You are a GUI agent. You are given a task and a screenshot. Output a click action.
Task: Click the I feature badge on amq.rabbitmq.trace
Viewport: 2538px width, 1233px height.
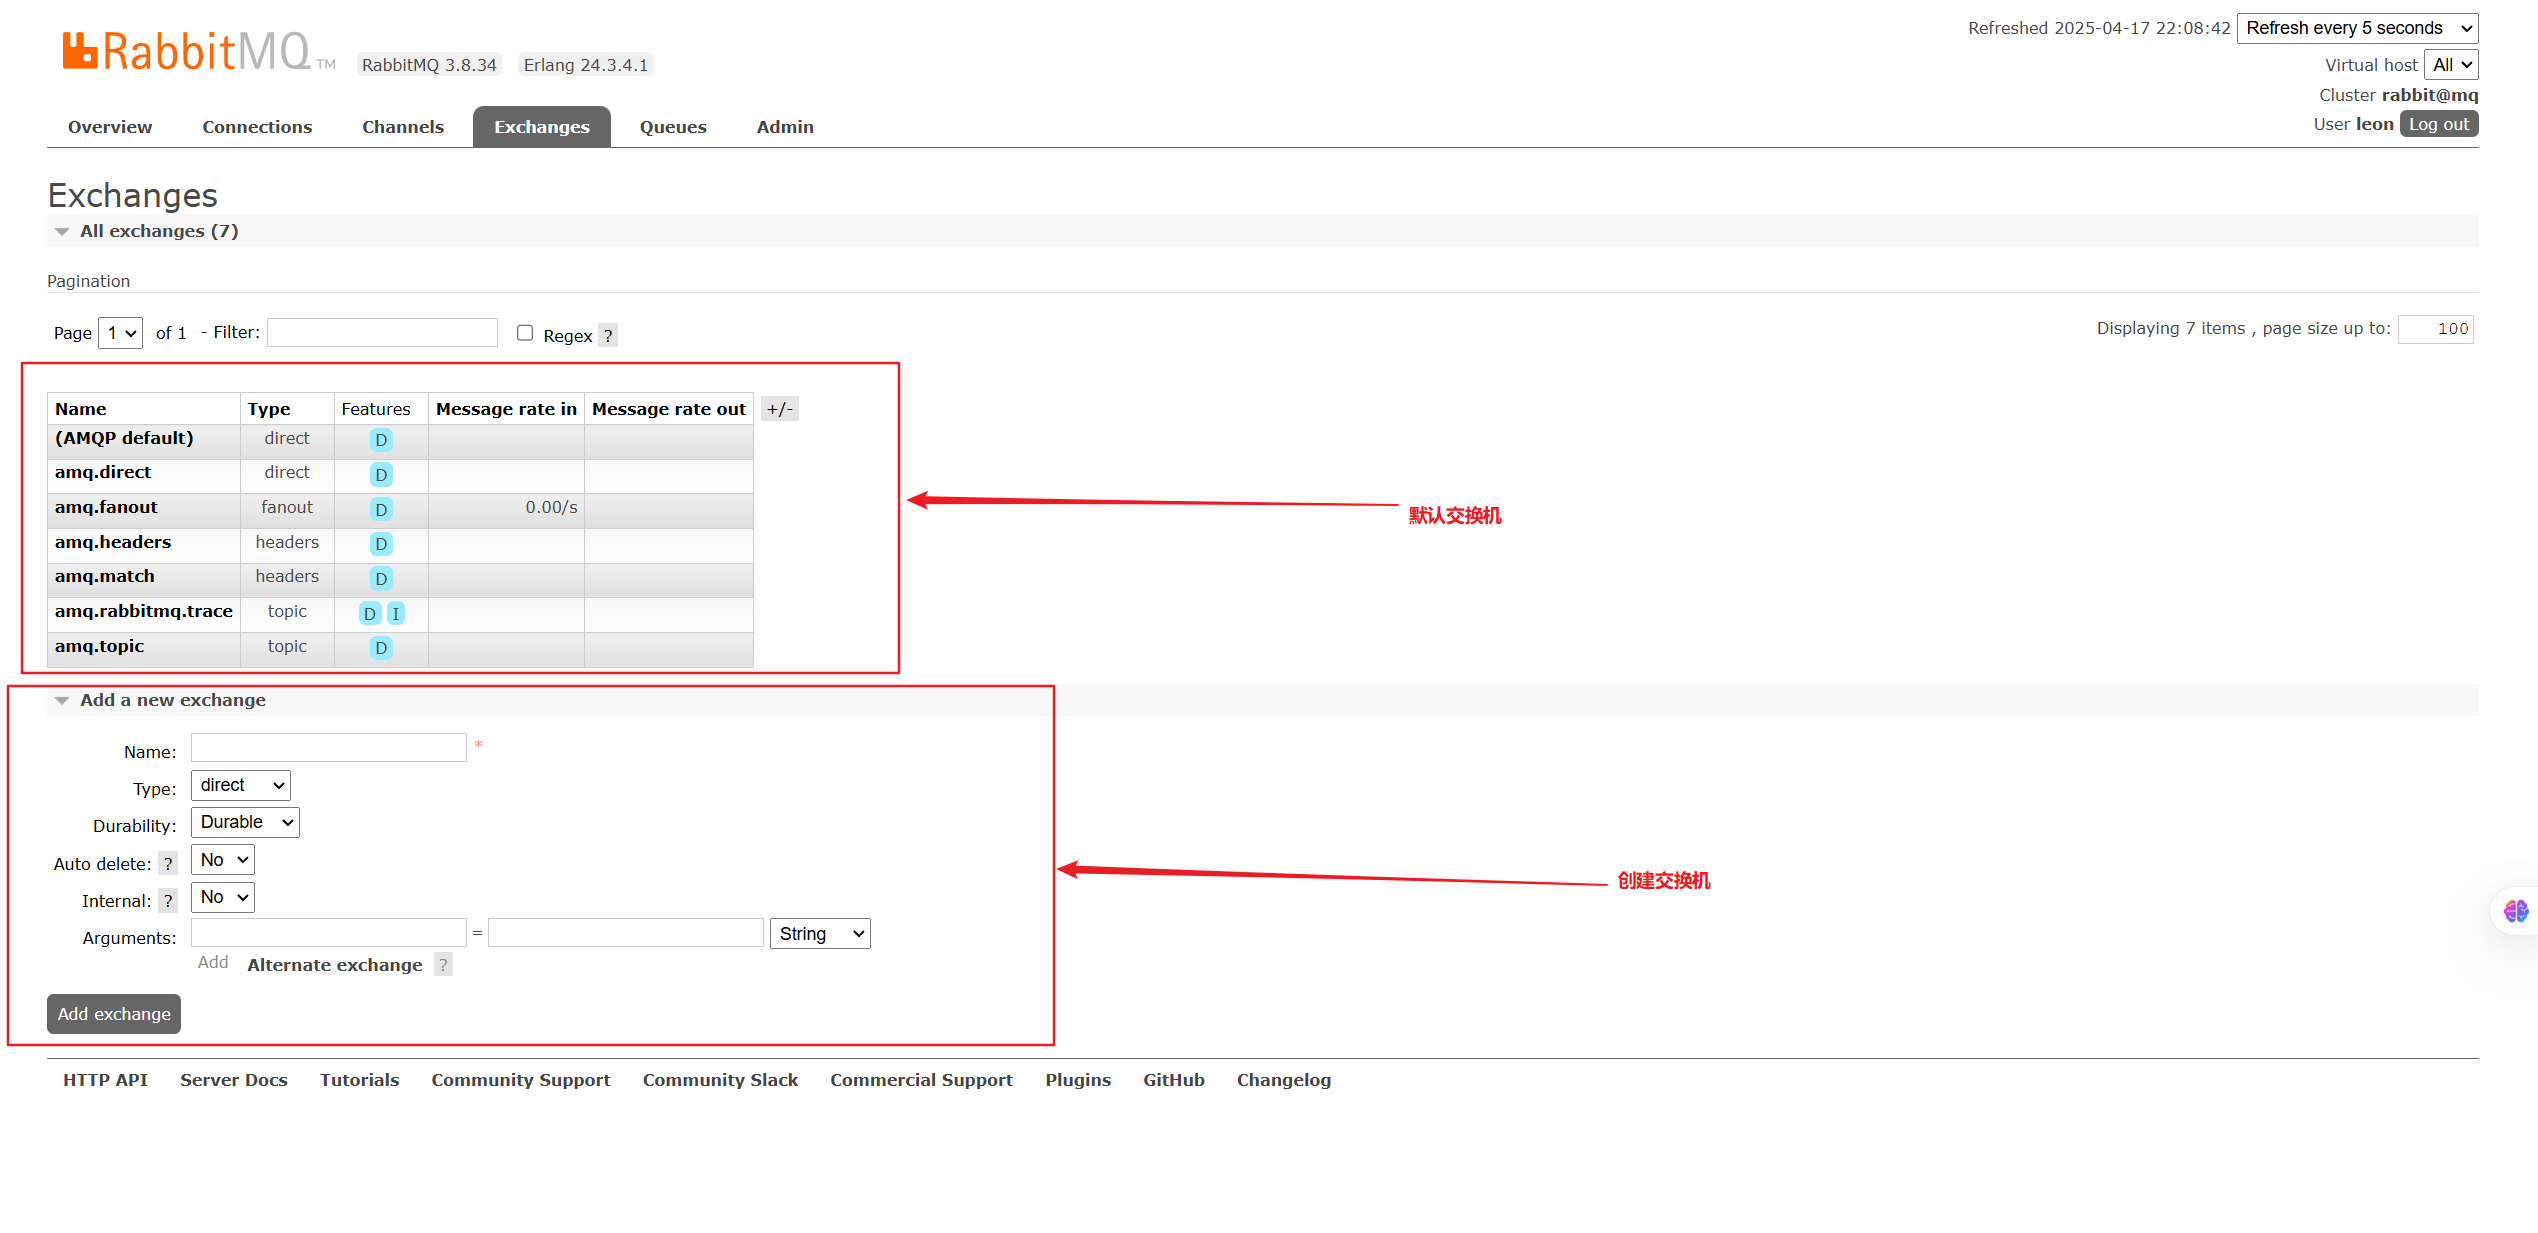tap(396, 614)
